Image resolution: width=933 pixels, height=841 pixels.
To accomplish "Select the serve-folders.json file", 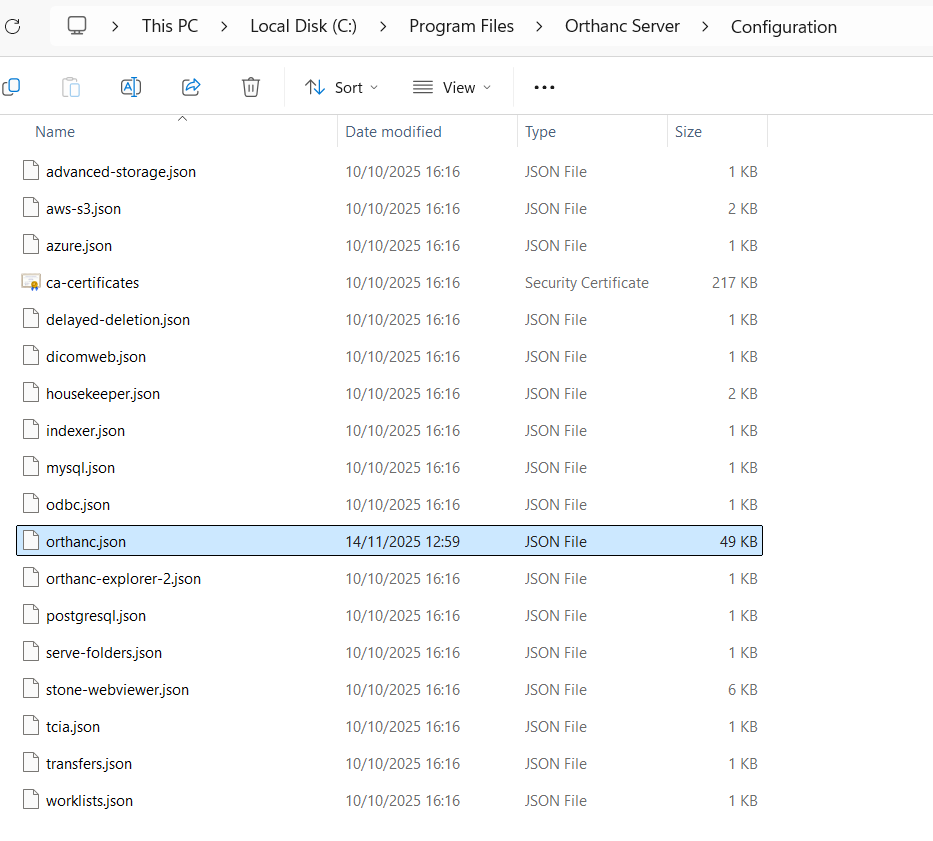I will 104,652.
